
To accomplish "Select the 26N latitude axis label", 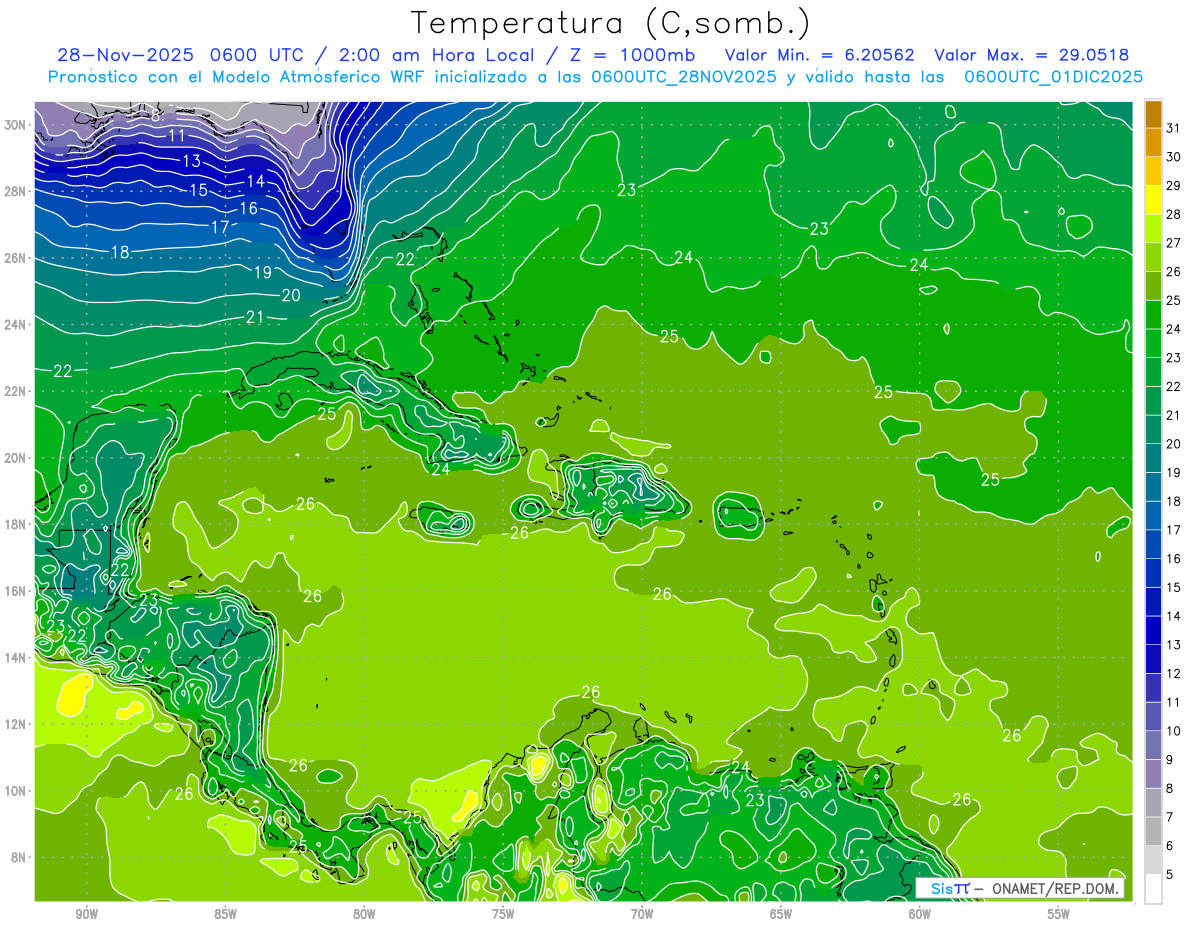I will coord(15,258).
